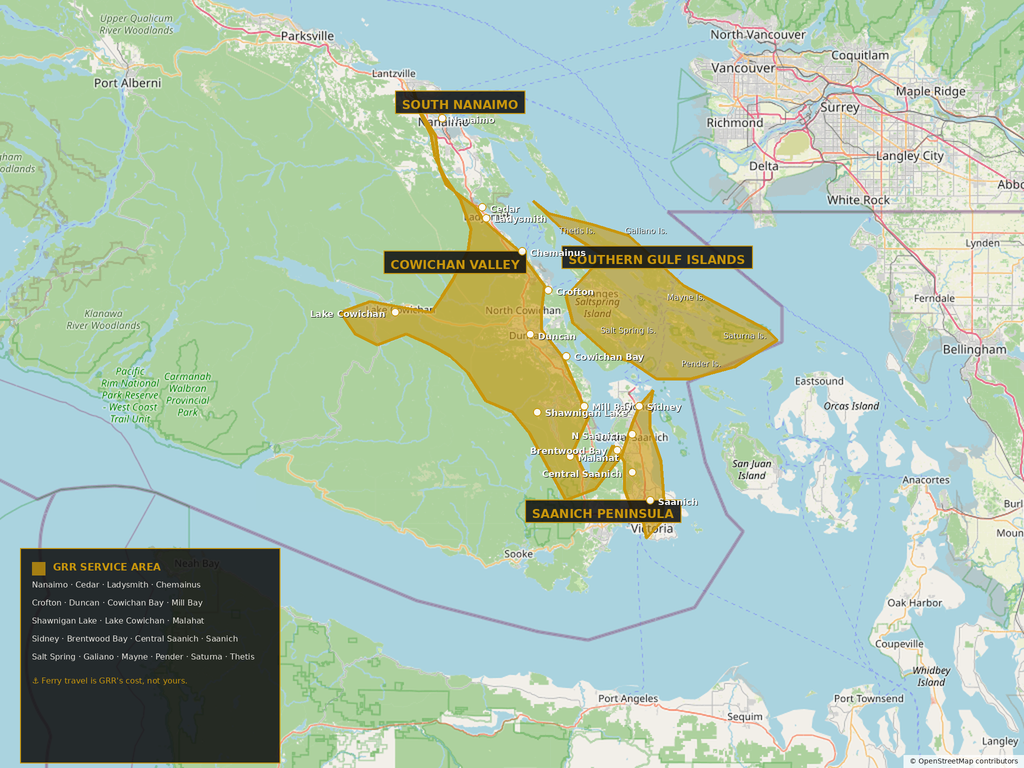Click the White Rock label

[858, 200]
